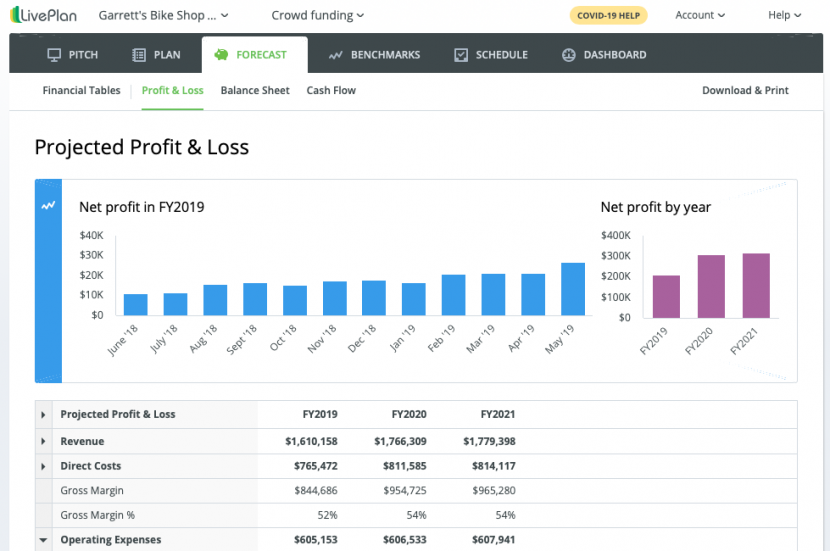This screenshot has width=830, height=551.
Task: Click the Dashboard gauge icon
Action: [x=569, y=55]
